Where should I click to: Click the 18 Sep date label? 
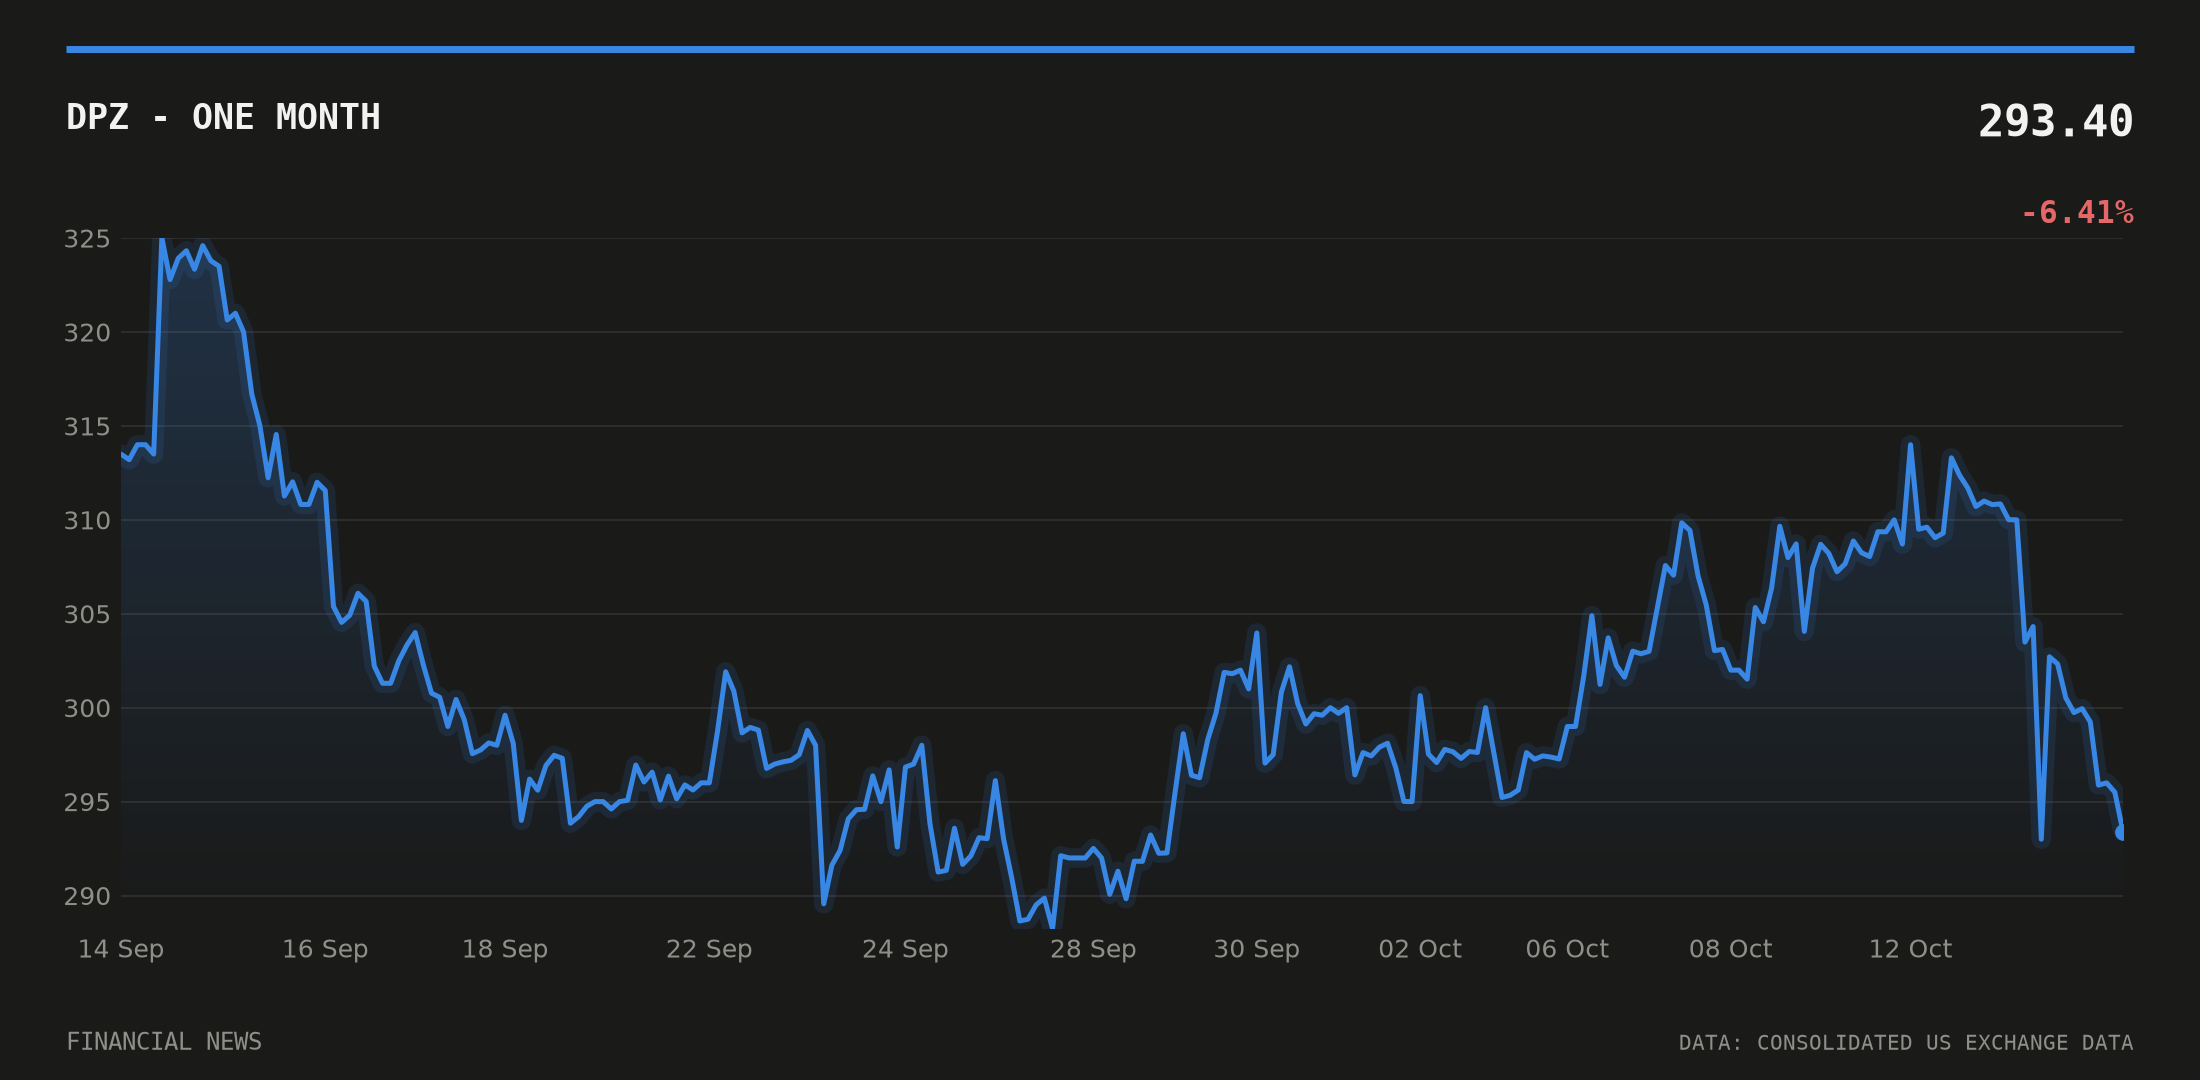[x=505, y=949]
